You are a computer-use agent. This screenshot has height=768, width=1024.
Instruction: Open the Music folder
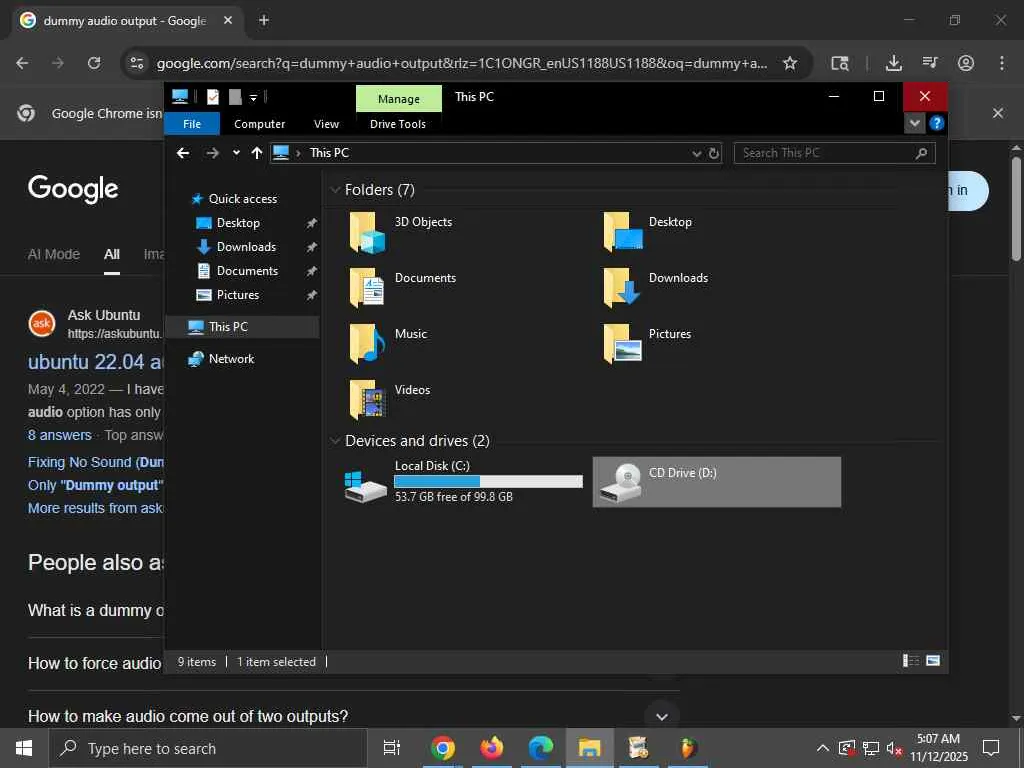point(388,344)
